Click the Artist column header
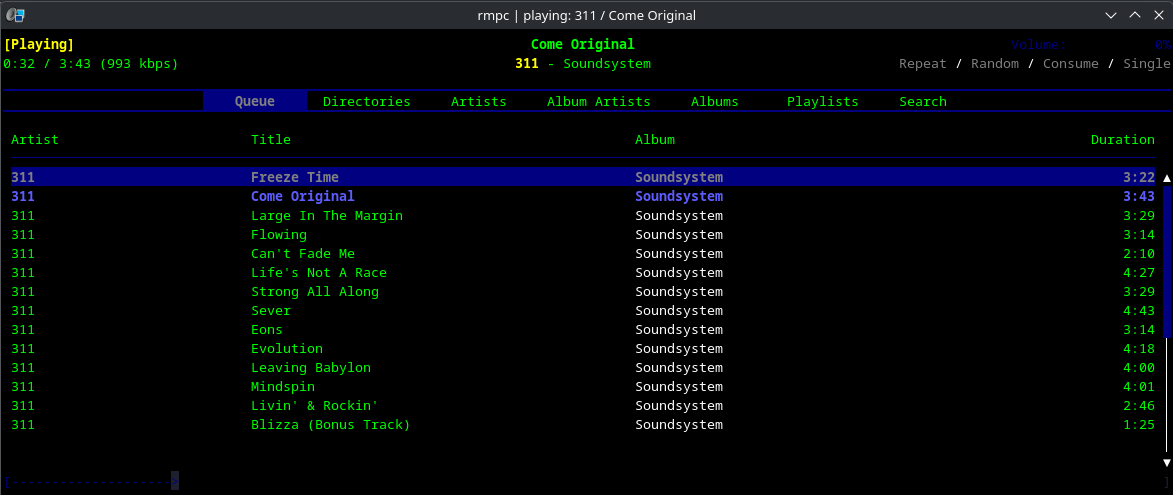1173x495 pixels. point(34,140)
